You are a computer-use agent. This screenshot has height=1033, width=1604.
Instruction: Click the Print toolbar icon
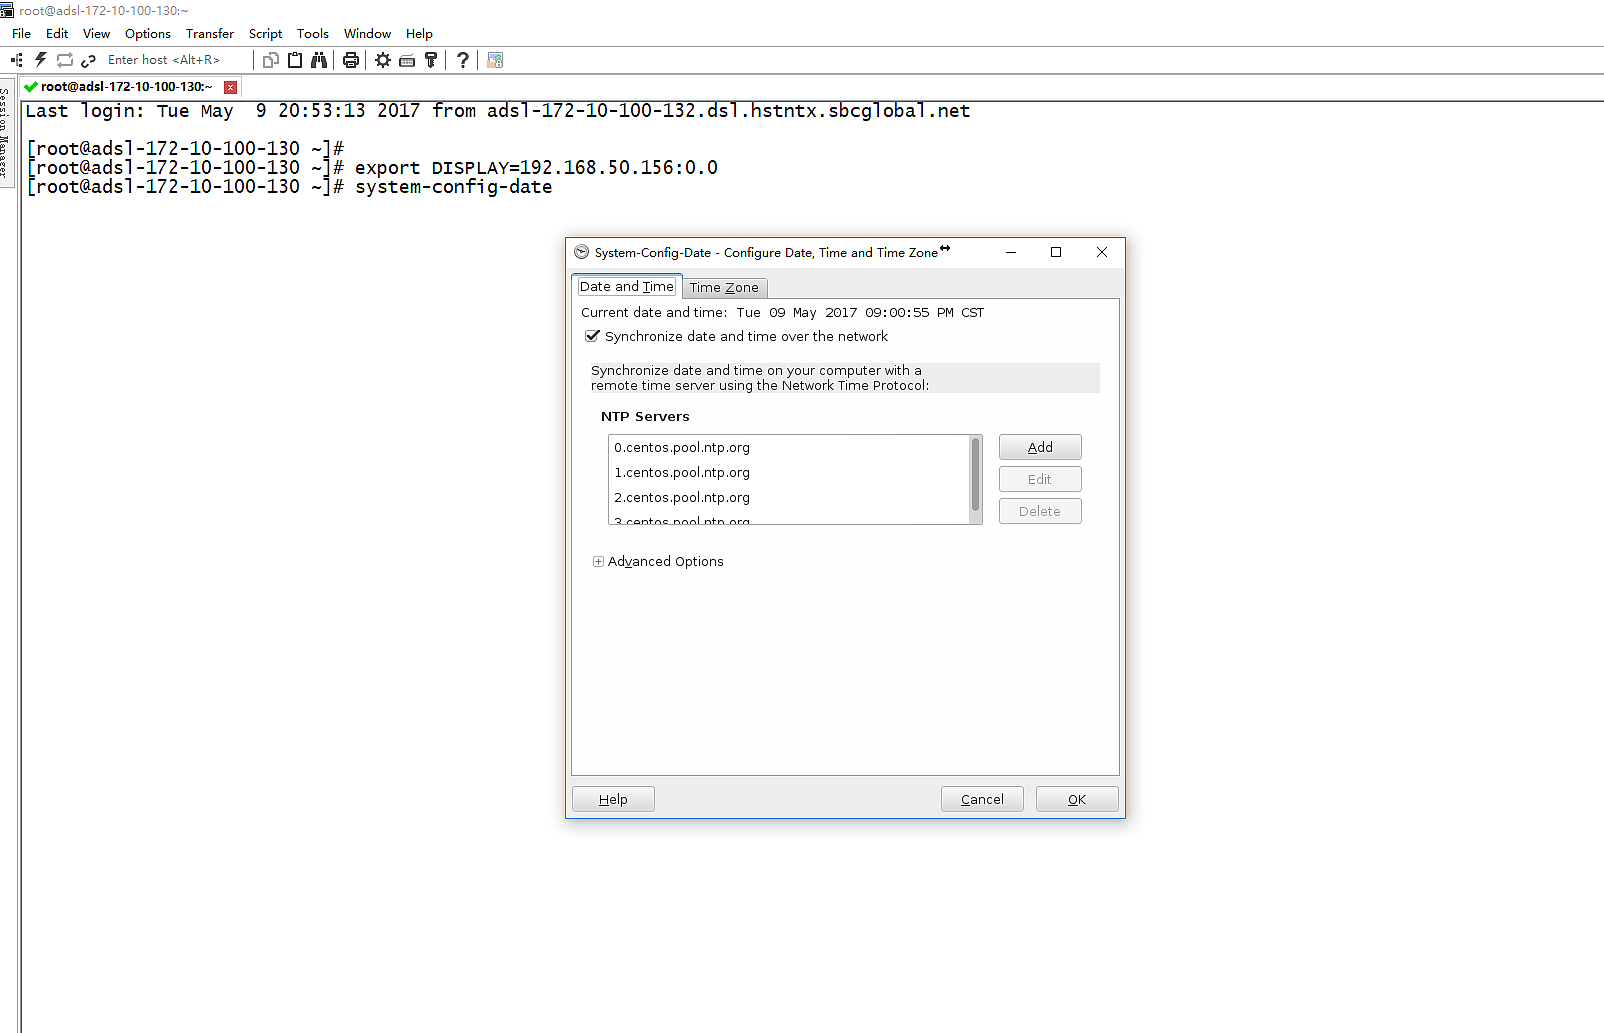coord(350,60)
